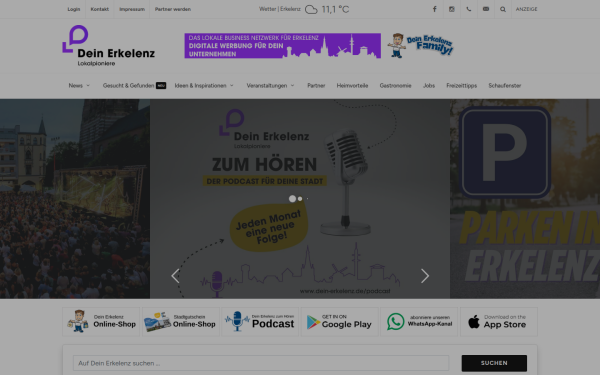Click the Impressum link

(x=132, y=9)
